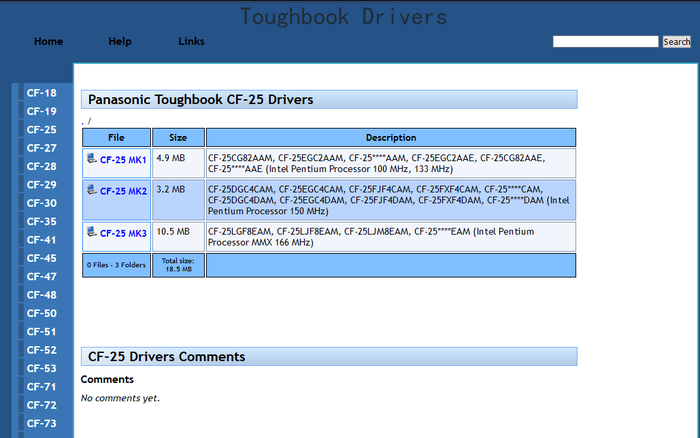The image size is (700, 438).
Task: Open the CF-41 sidebar entry
Action: click(x=42, y=240)
